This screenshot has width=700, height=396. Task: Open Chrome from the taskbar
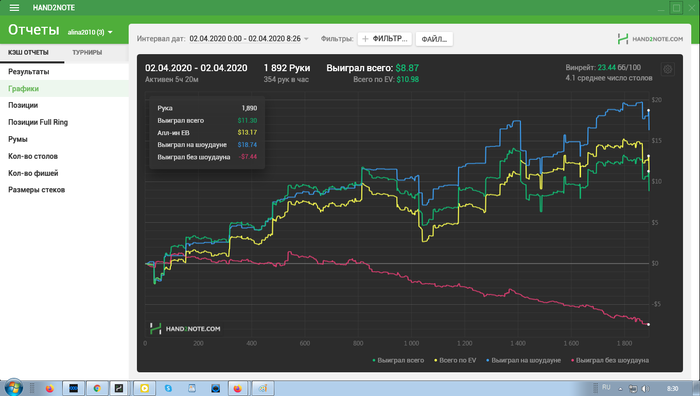point(97,388)
